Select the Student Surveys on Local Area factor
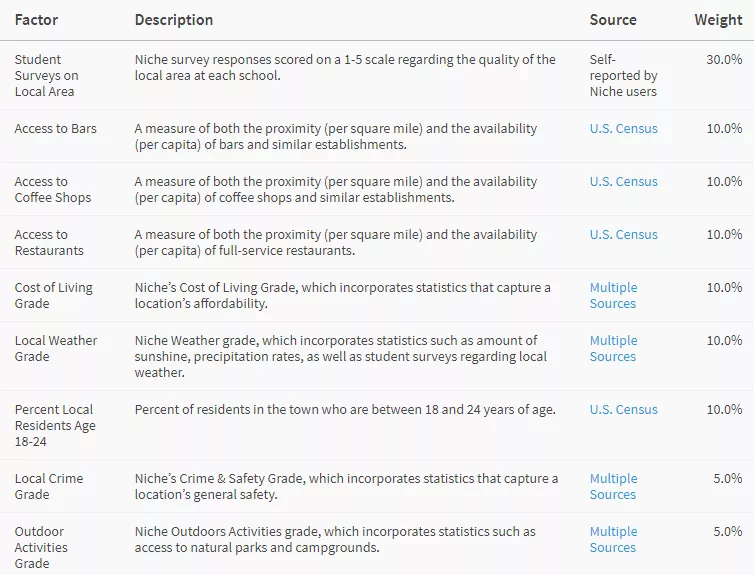 [x=46, y=75]
